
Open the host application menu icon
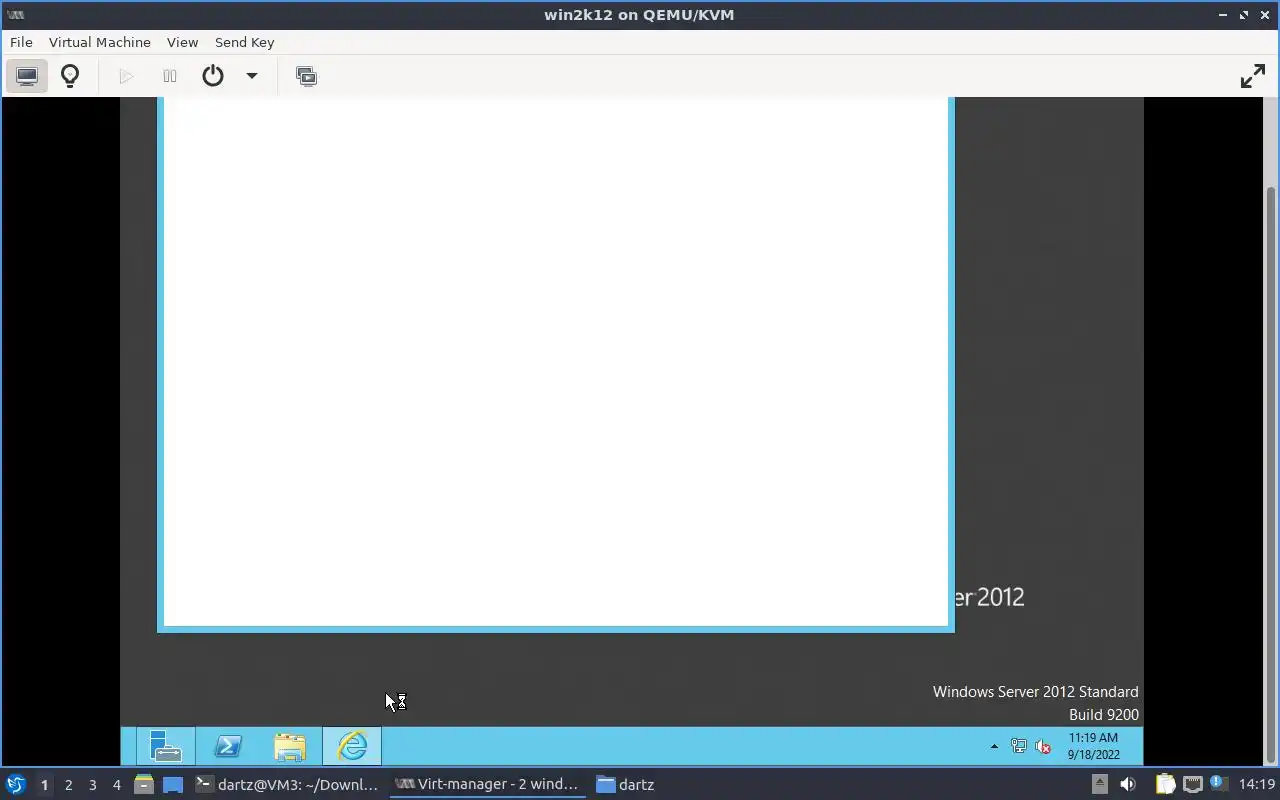tap(15, 784)
